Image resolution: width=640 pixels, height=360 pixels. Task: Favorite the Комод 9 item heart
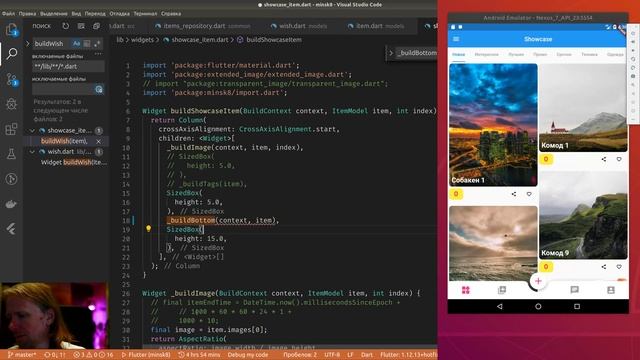click(x=619, y=267)
